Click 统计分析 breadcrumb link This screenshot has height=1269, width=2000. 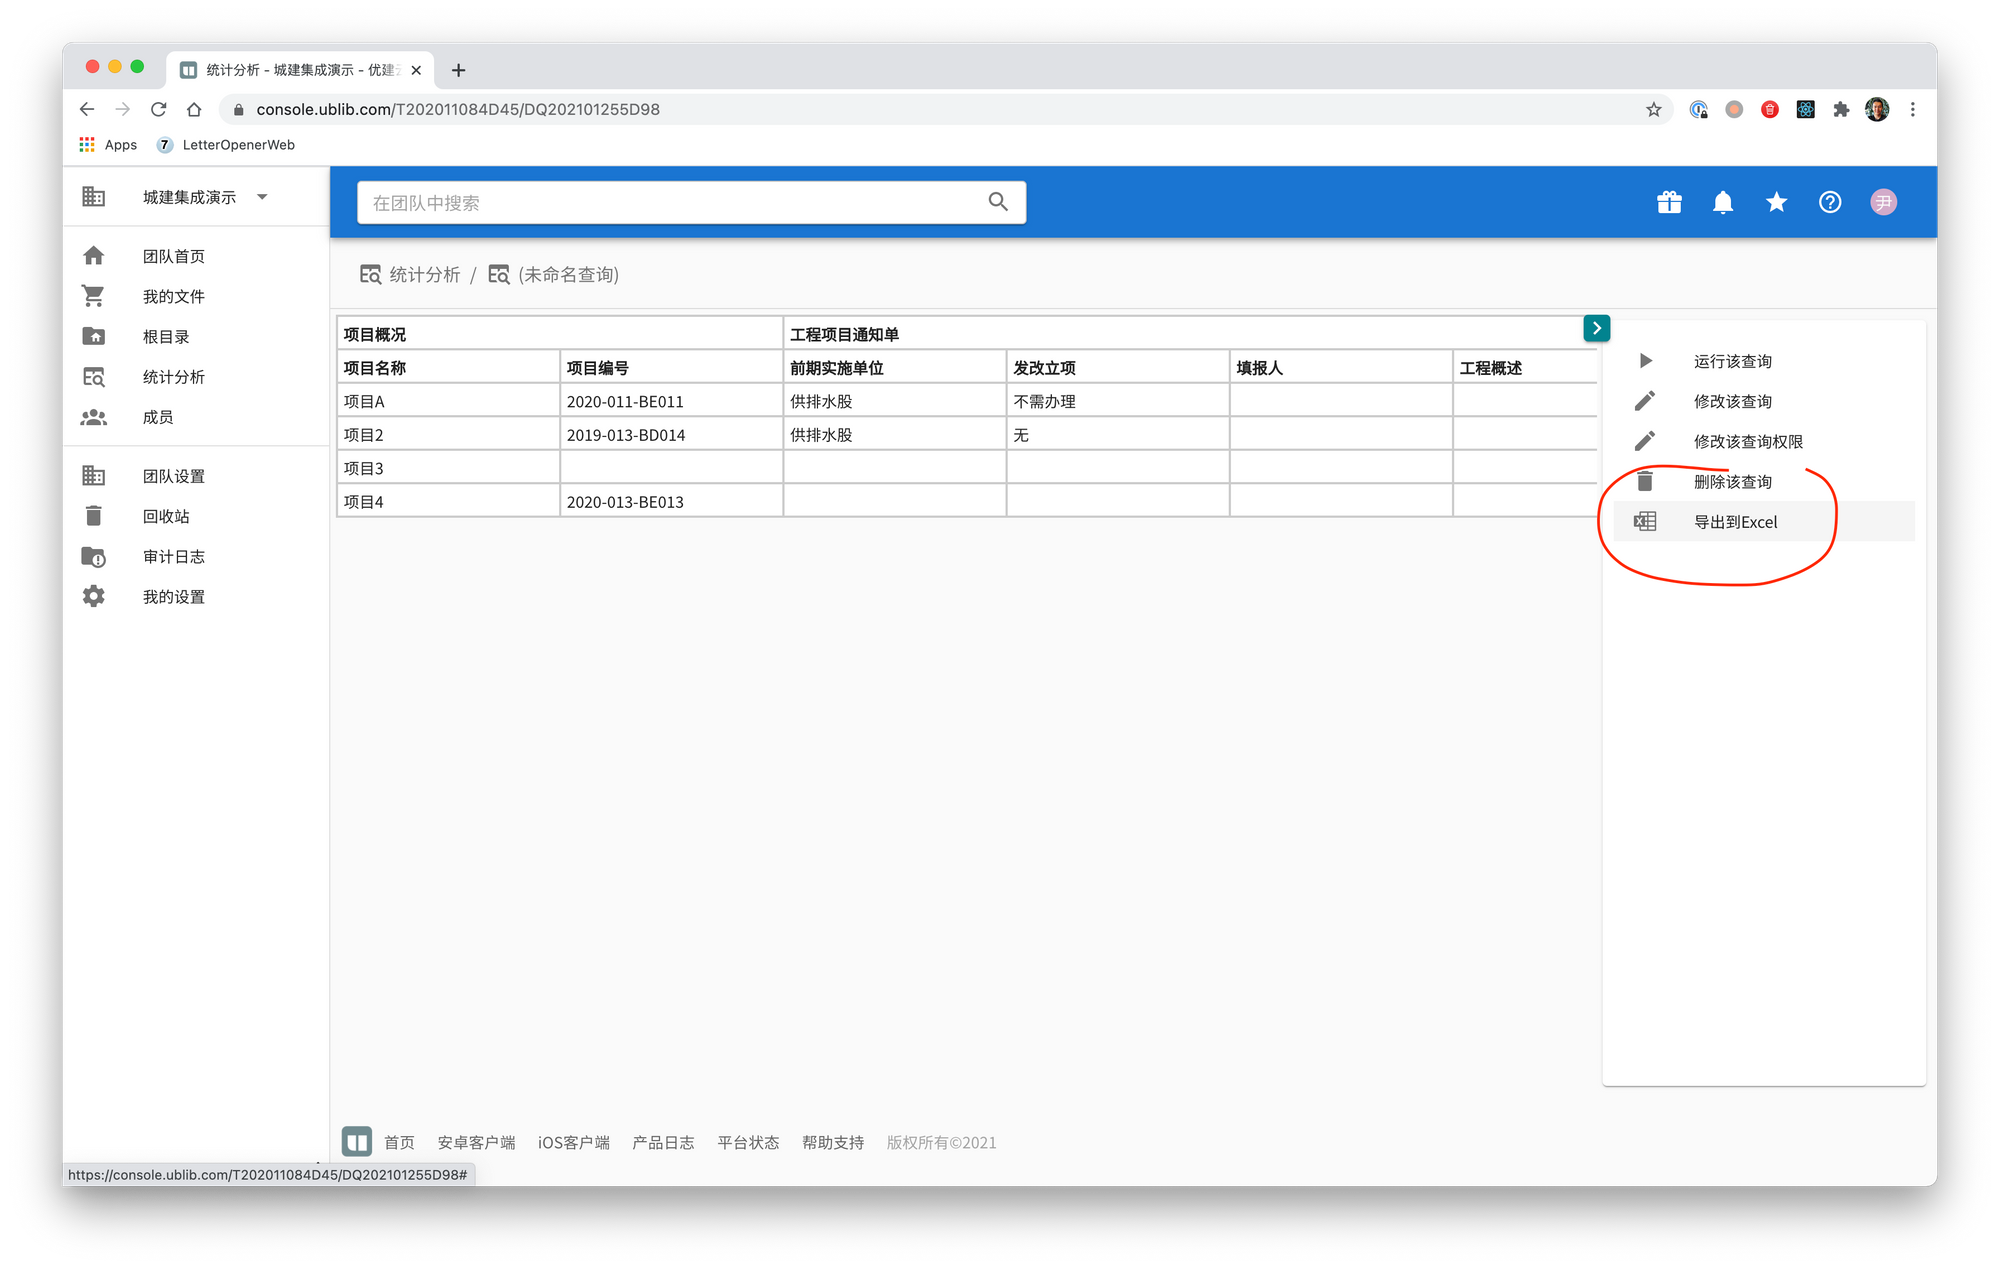click(x=424, y=275)
